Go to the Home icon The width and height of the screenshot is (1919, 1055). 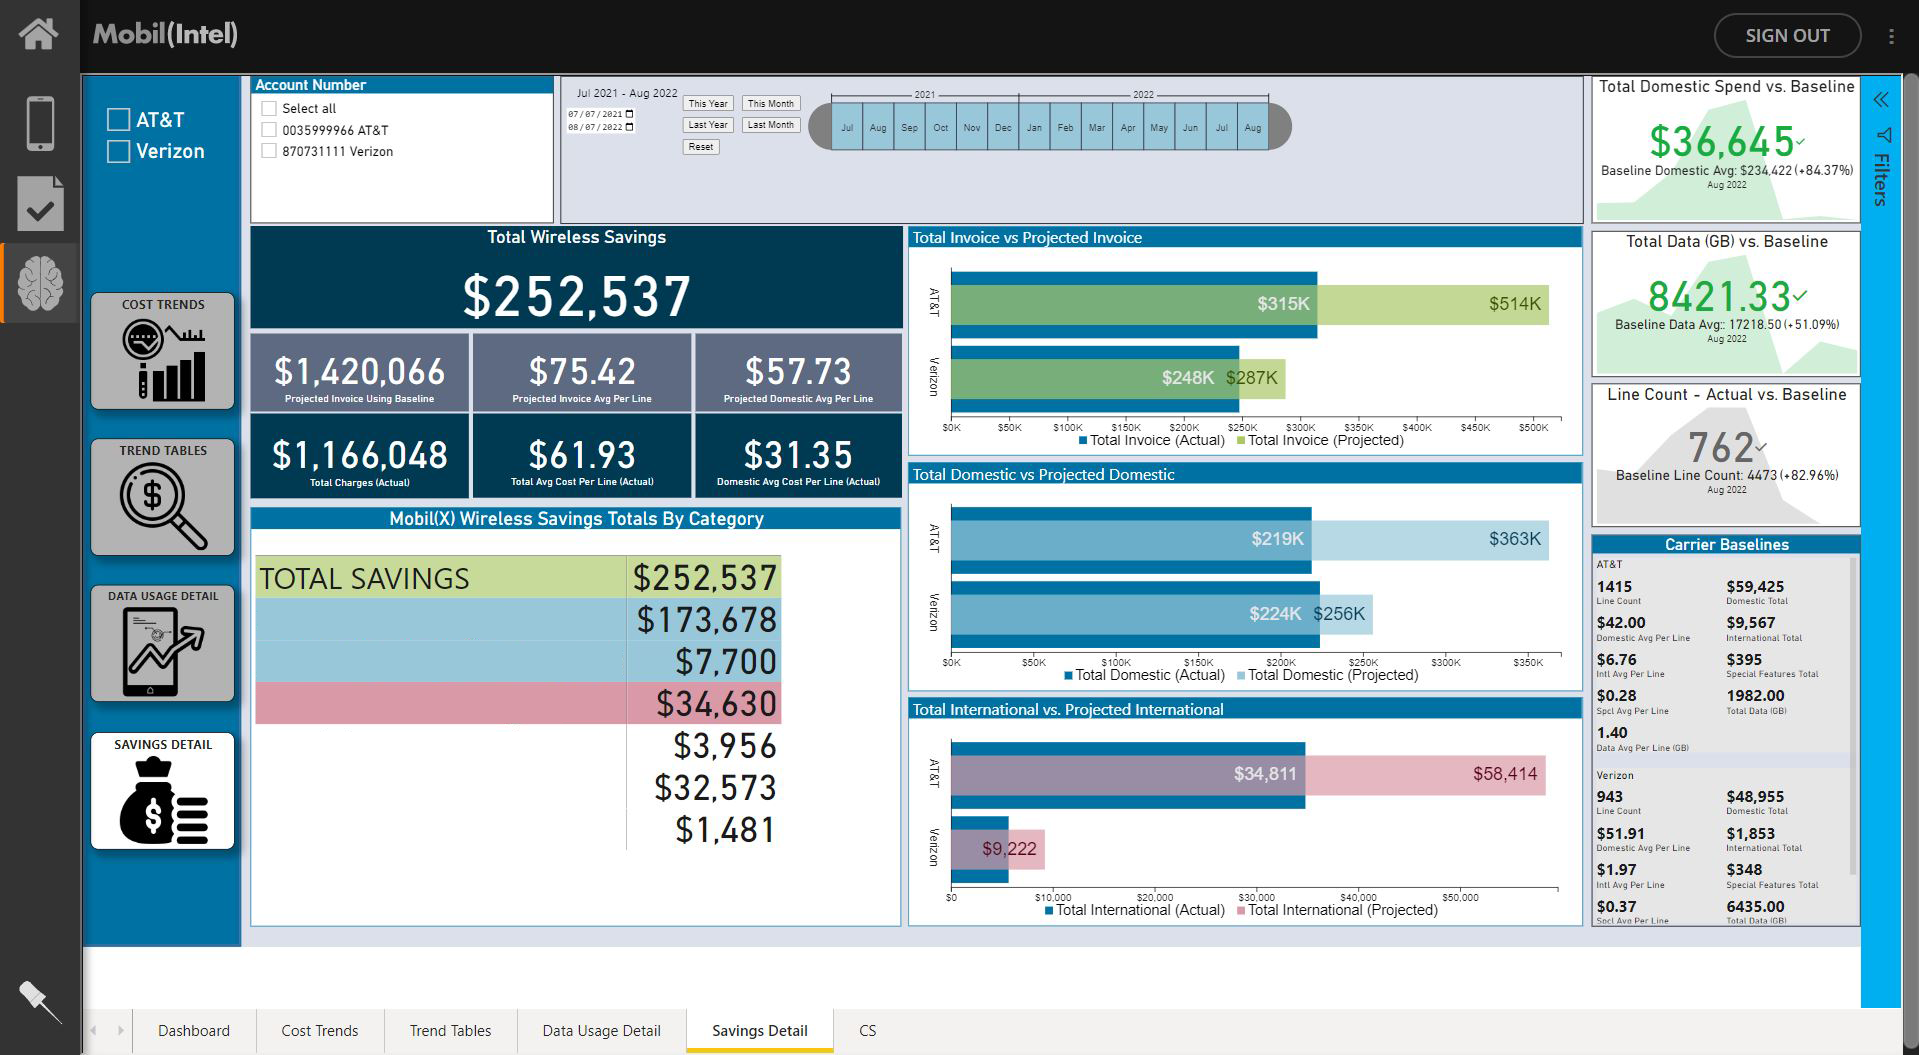coord(38,33)
